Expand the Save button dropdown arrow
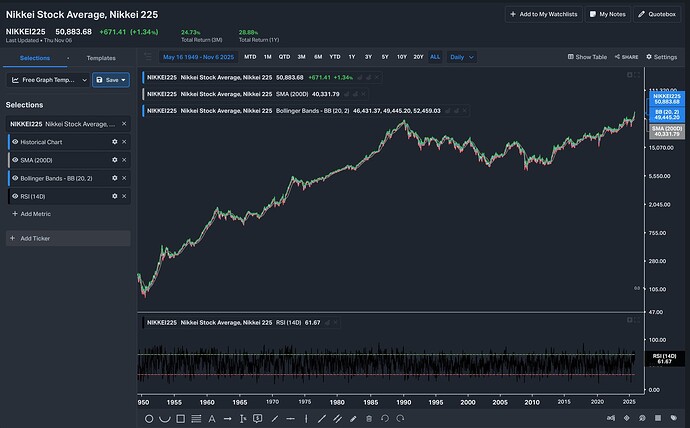 pos(123,80)
